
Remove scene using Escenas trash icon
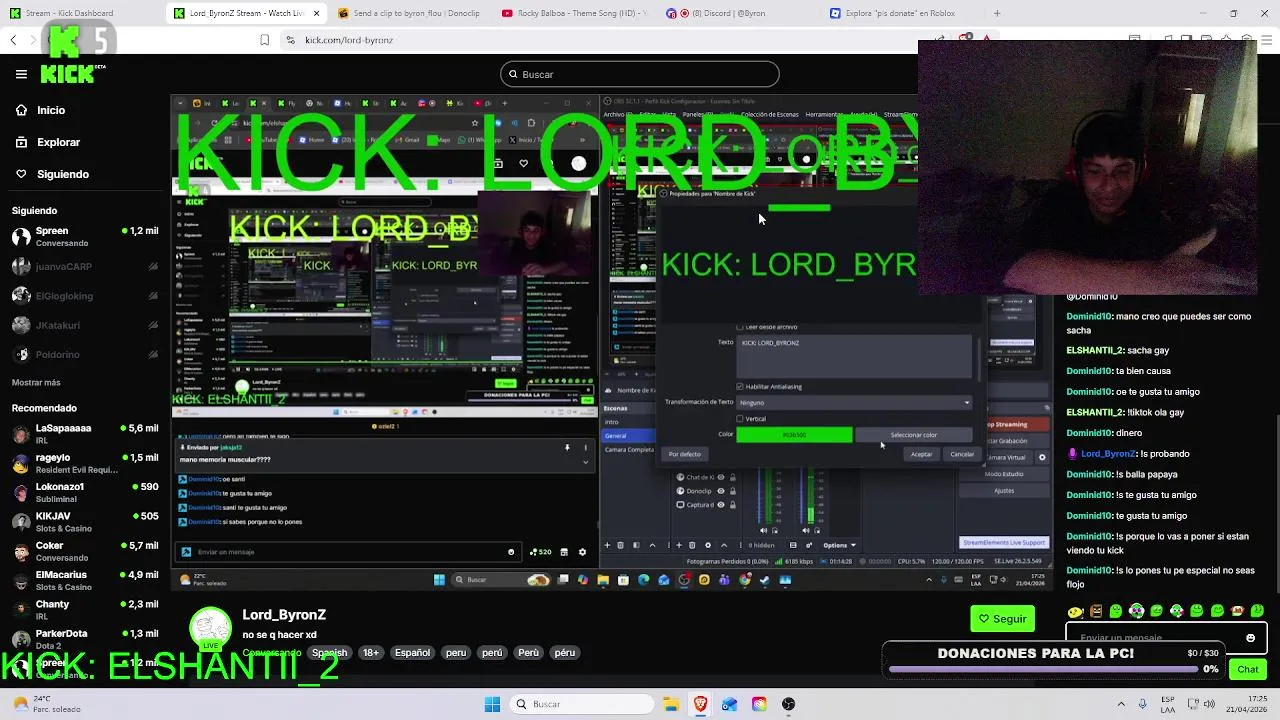pyautogui.click(x=620, y=545)
